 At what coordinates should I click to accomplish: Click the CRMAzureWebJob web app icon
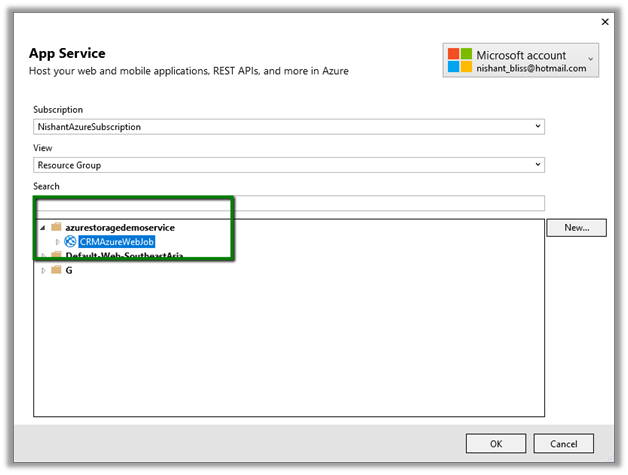pyautogui.click(x=70, y=241)
